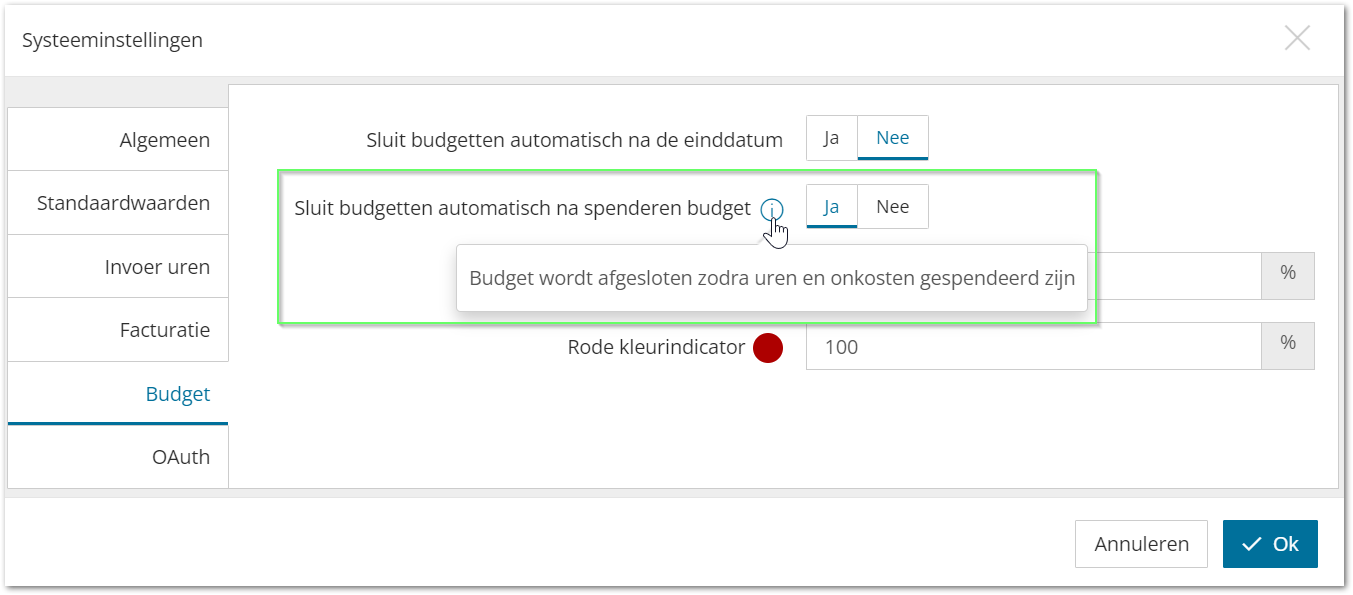1353x595 pixels.
Task: Open the OAuth settings tab
Action: pos(118,457)
